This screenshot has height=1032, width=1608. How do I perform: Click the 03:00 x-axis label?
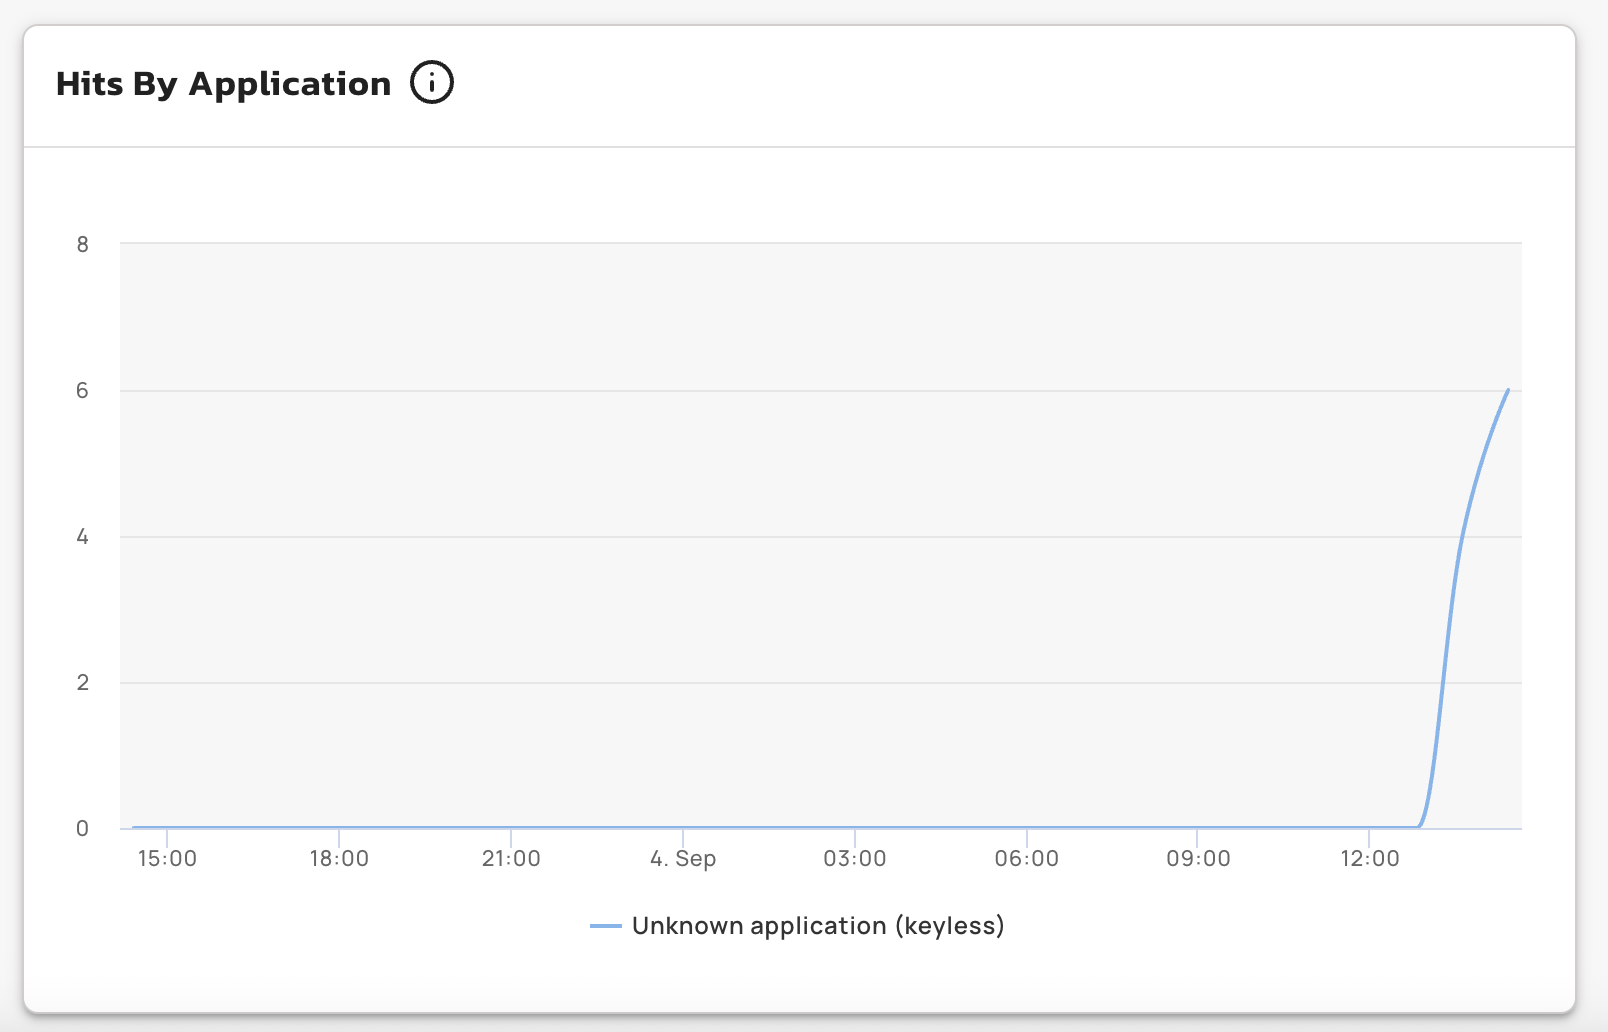pyautogui.click(x=855, y=859)
